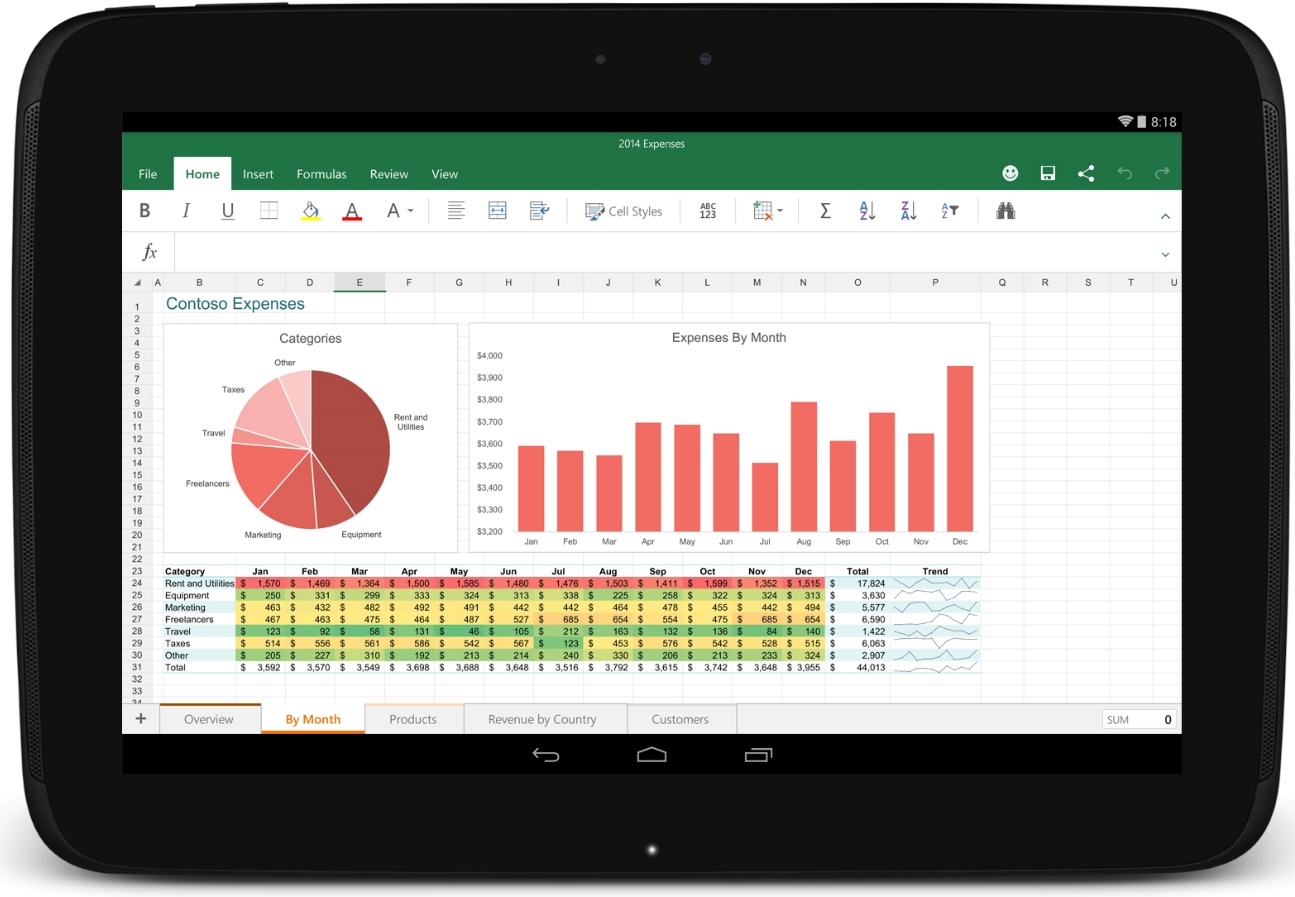Sort data with the A-Z sort icon

tap(866, 210)
